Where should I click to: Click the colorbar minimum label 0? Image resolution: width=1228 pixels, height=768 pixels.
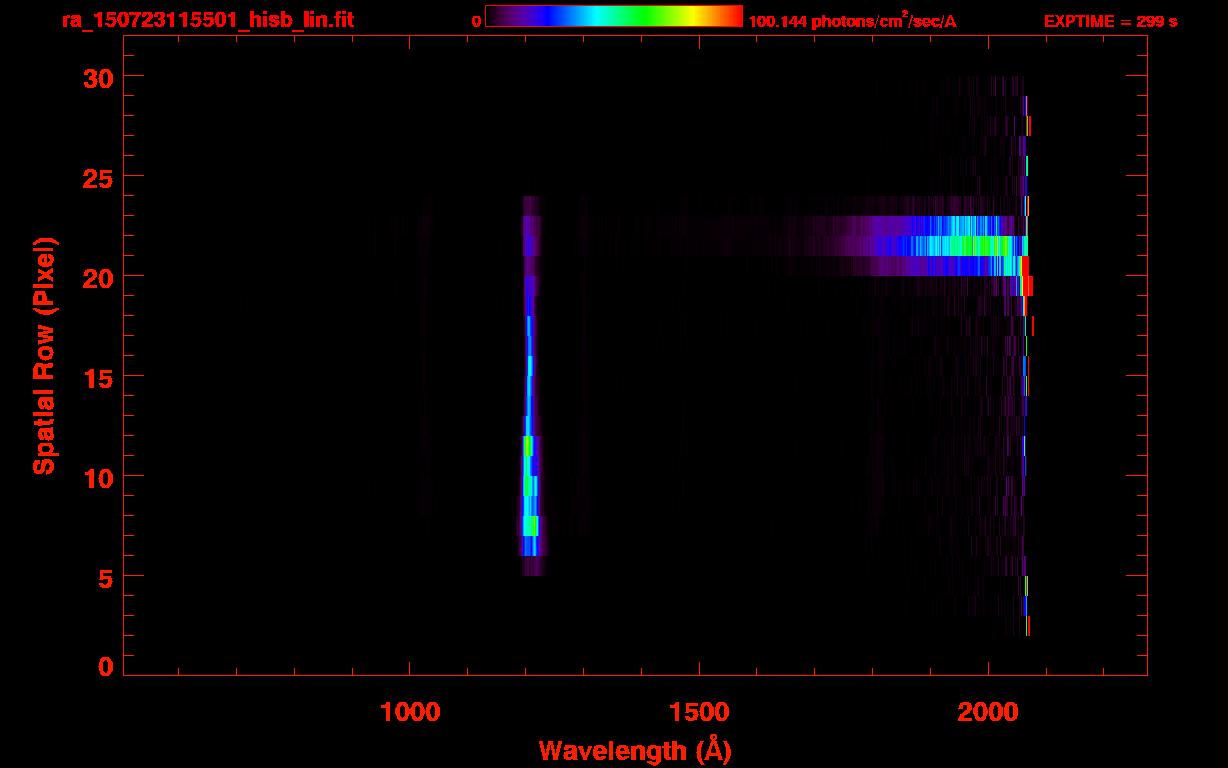tap(476, 21)
